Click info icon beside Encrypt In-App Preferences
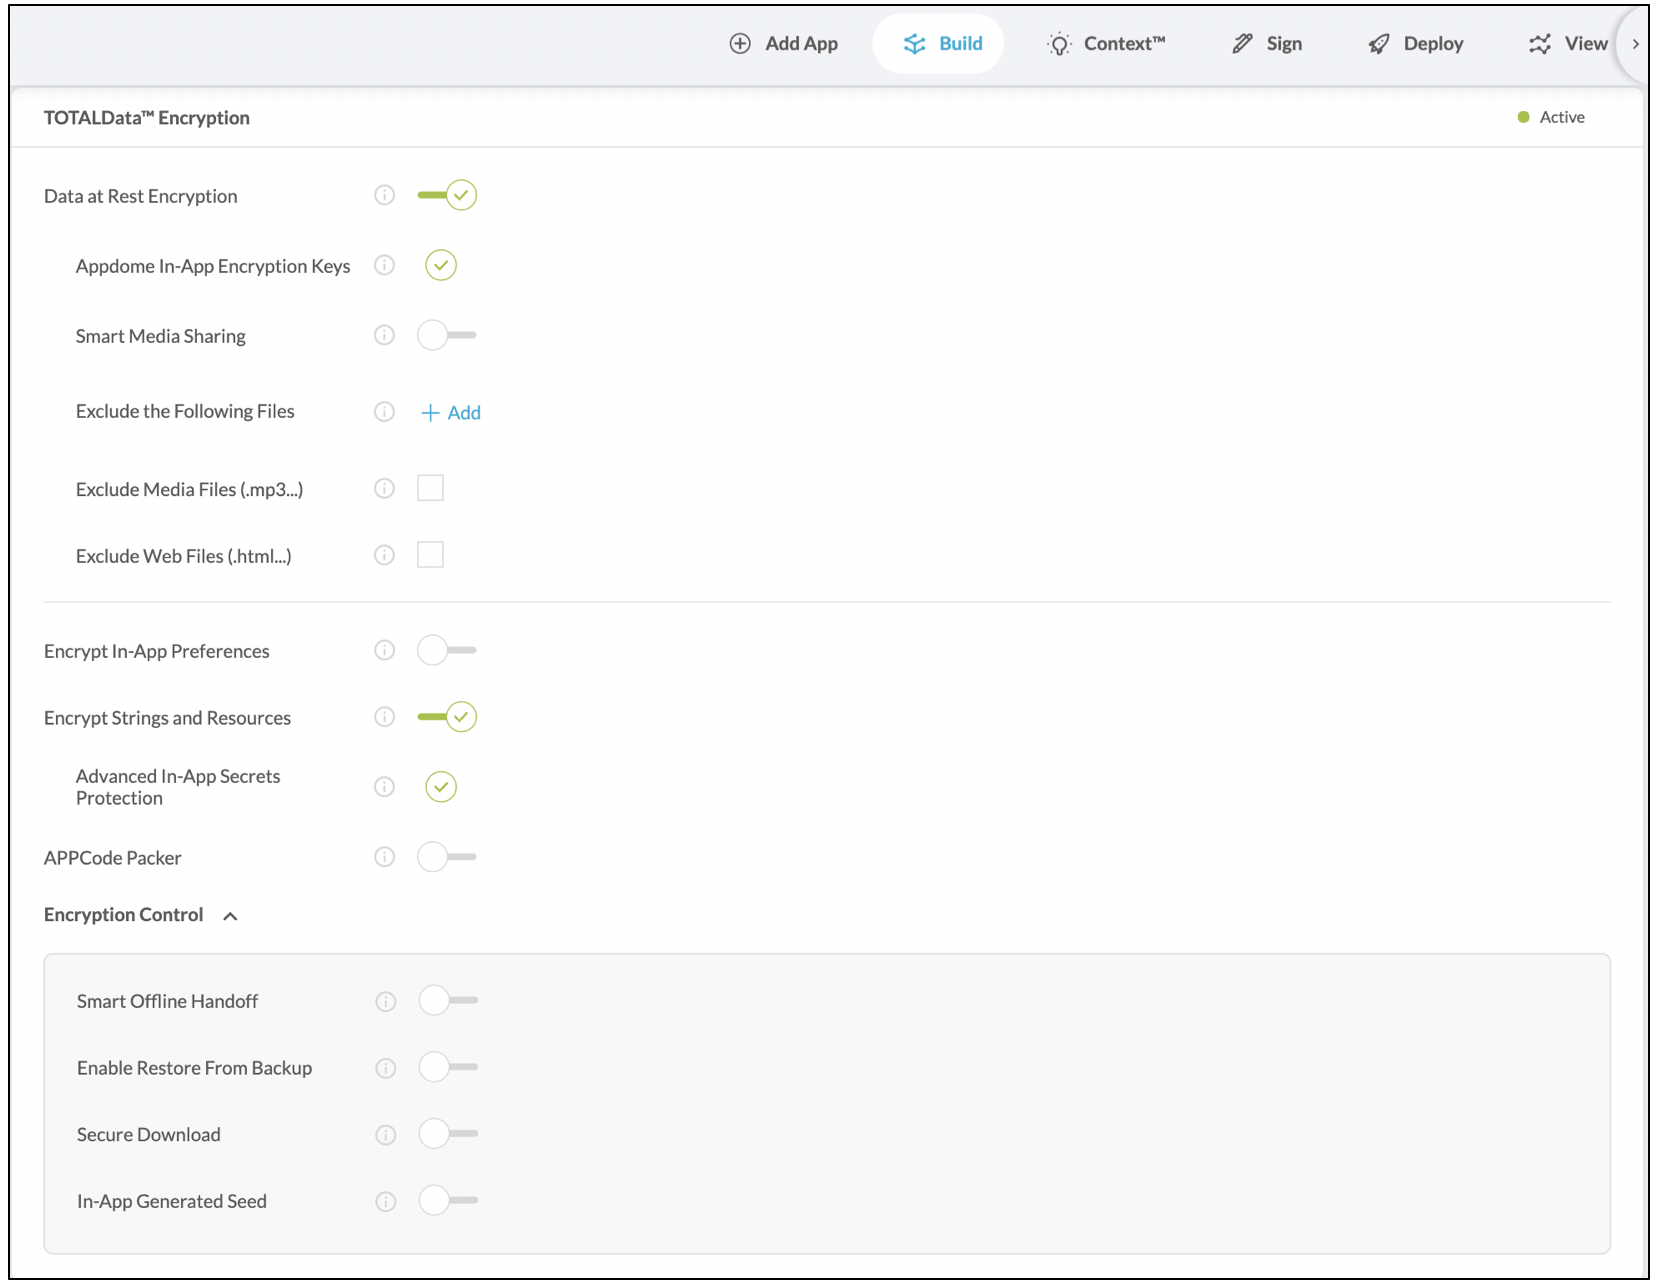Screen dimensions: 1658x1288 point(384,650)
